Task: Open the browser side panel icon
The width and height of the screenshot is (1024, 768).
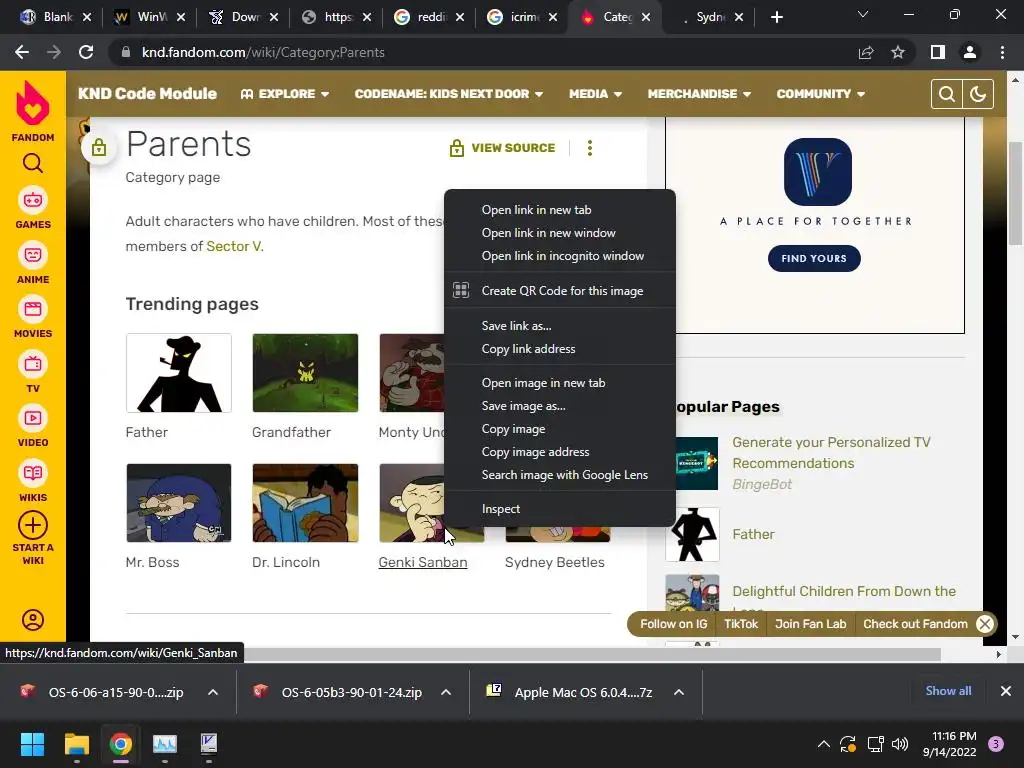Action: pos(938,52)
